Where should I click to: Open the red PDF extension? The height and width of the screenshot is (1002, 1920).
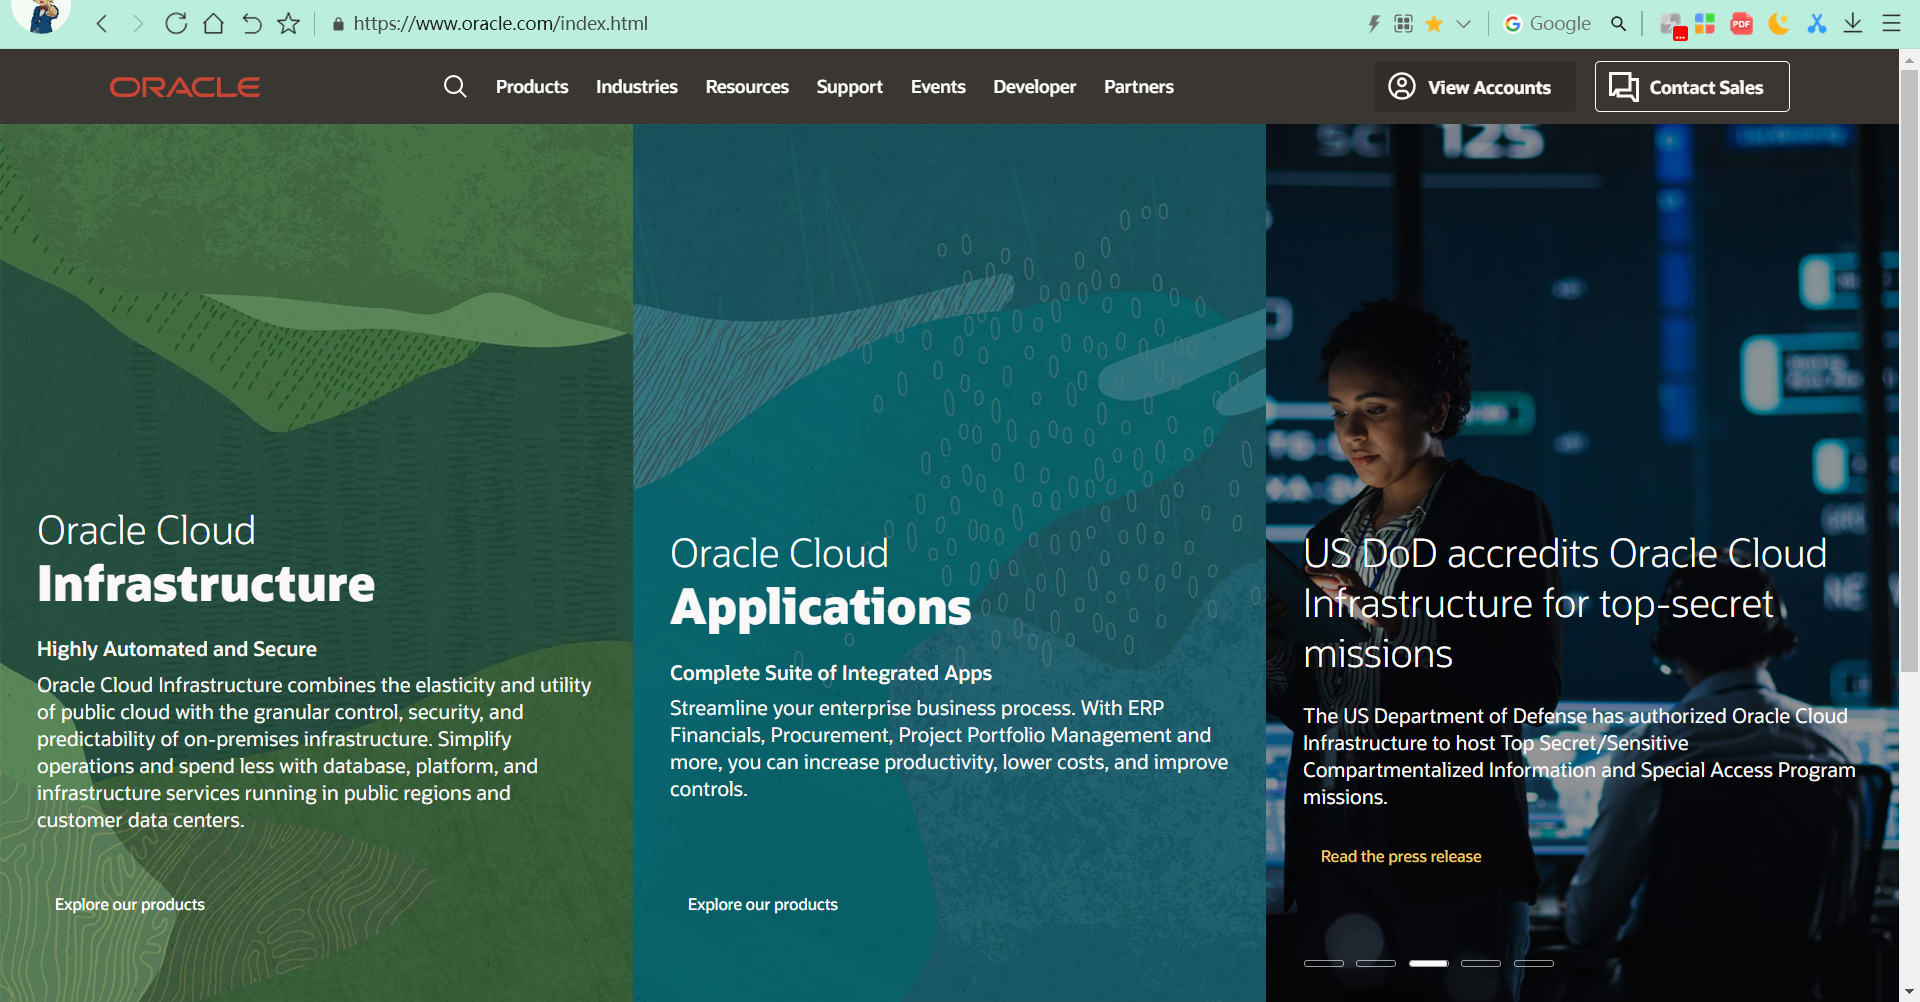coord(1741,23)
